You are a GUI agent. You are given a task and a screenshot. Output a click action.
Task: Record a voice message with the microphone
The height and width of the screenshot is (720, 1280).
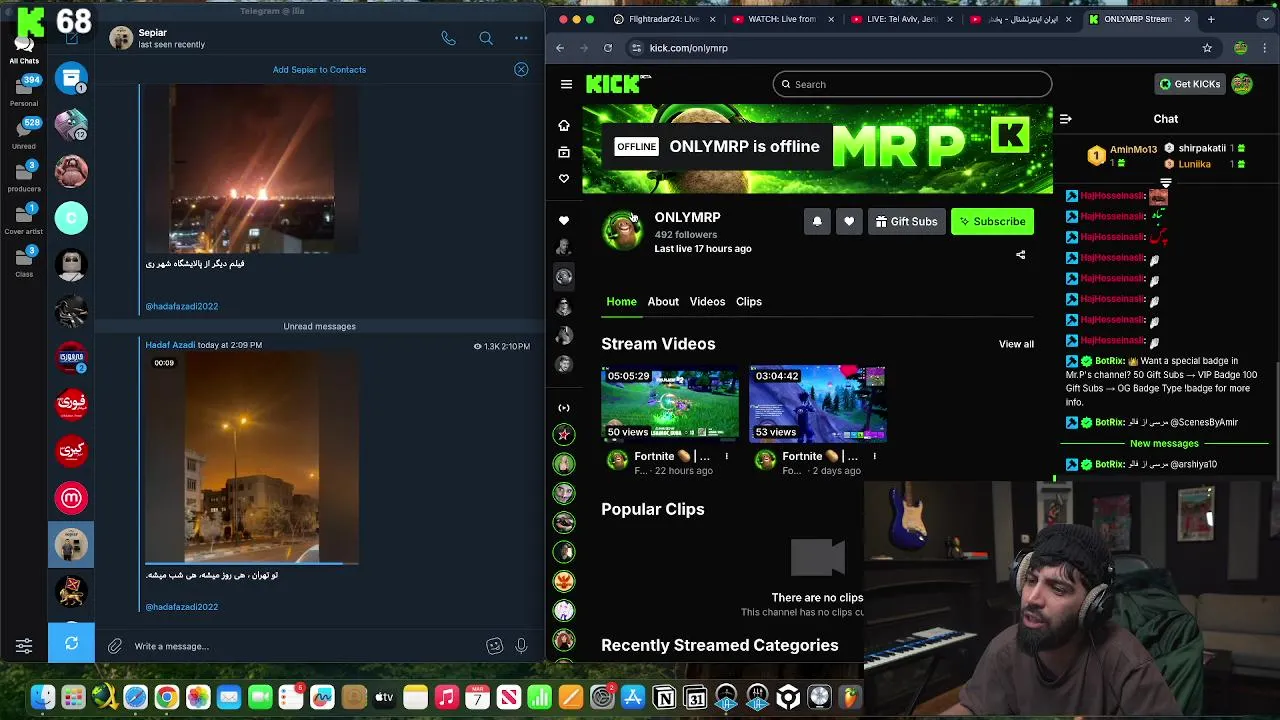point(521,646)
